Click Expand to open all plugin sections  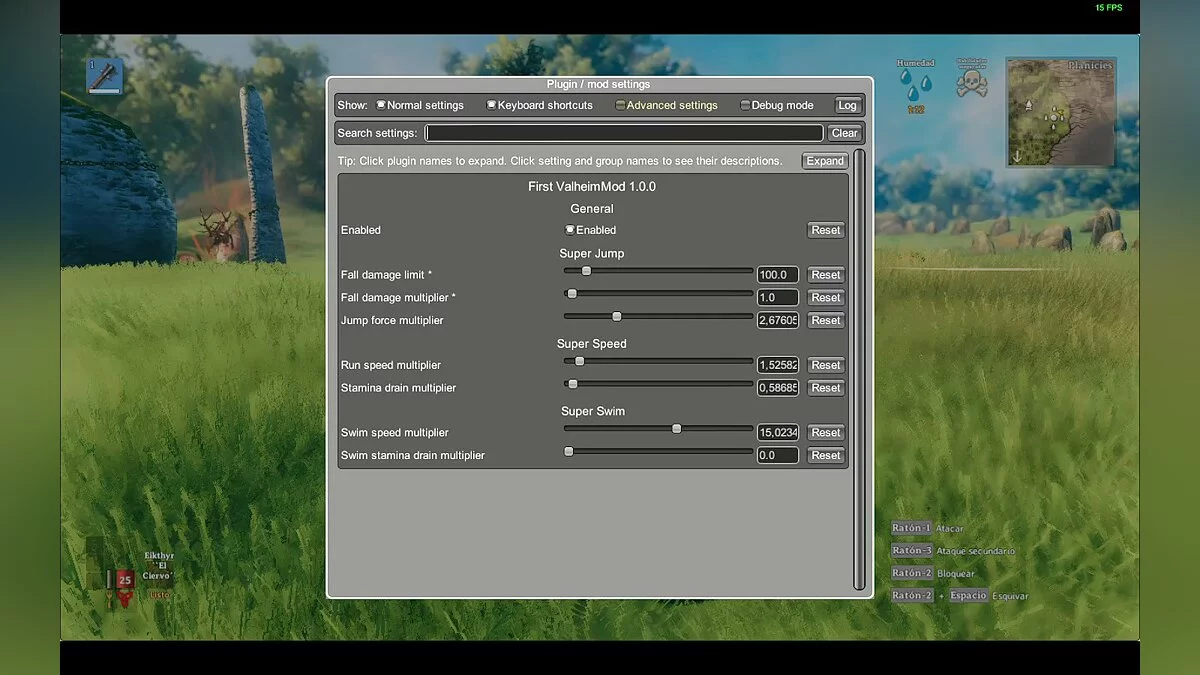click(x=824, y=160)
